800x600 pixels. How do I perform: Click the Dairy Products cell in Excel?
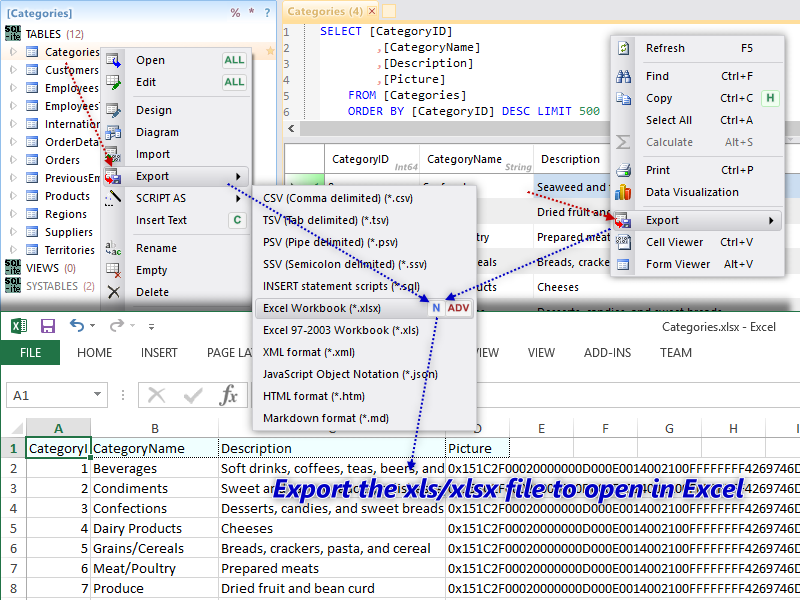(x=155, y=529)
